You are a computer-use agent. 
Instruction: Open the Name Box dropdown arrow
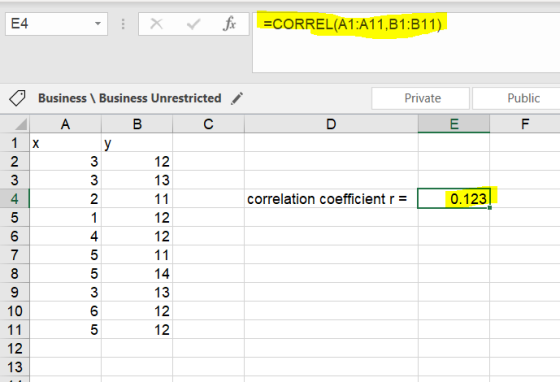click(98, 24)
